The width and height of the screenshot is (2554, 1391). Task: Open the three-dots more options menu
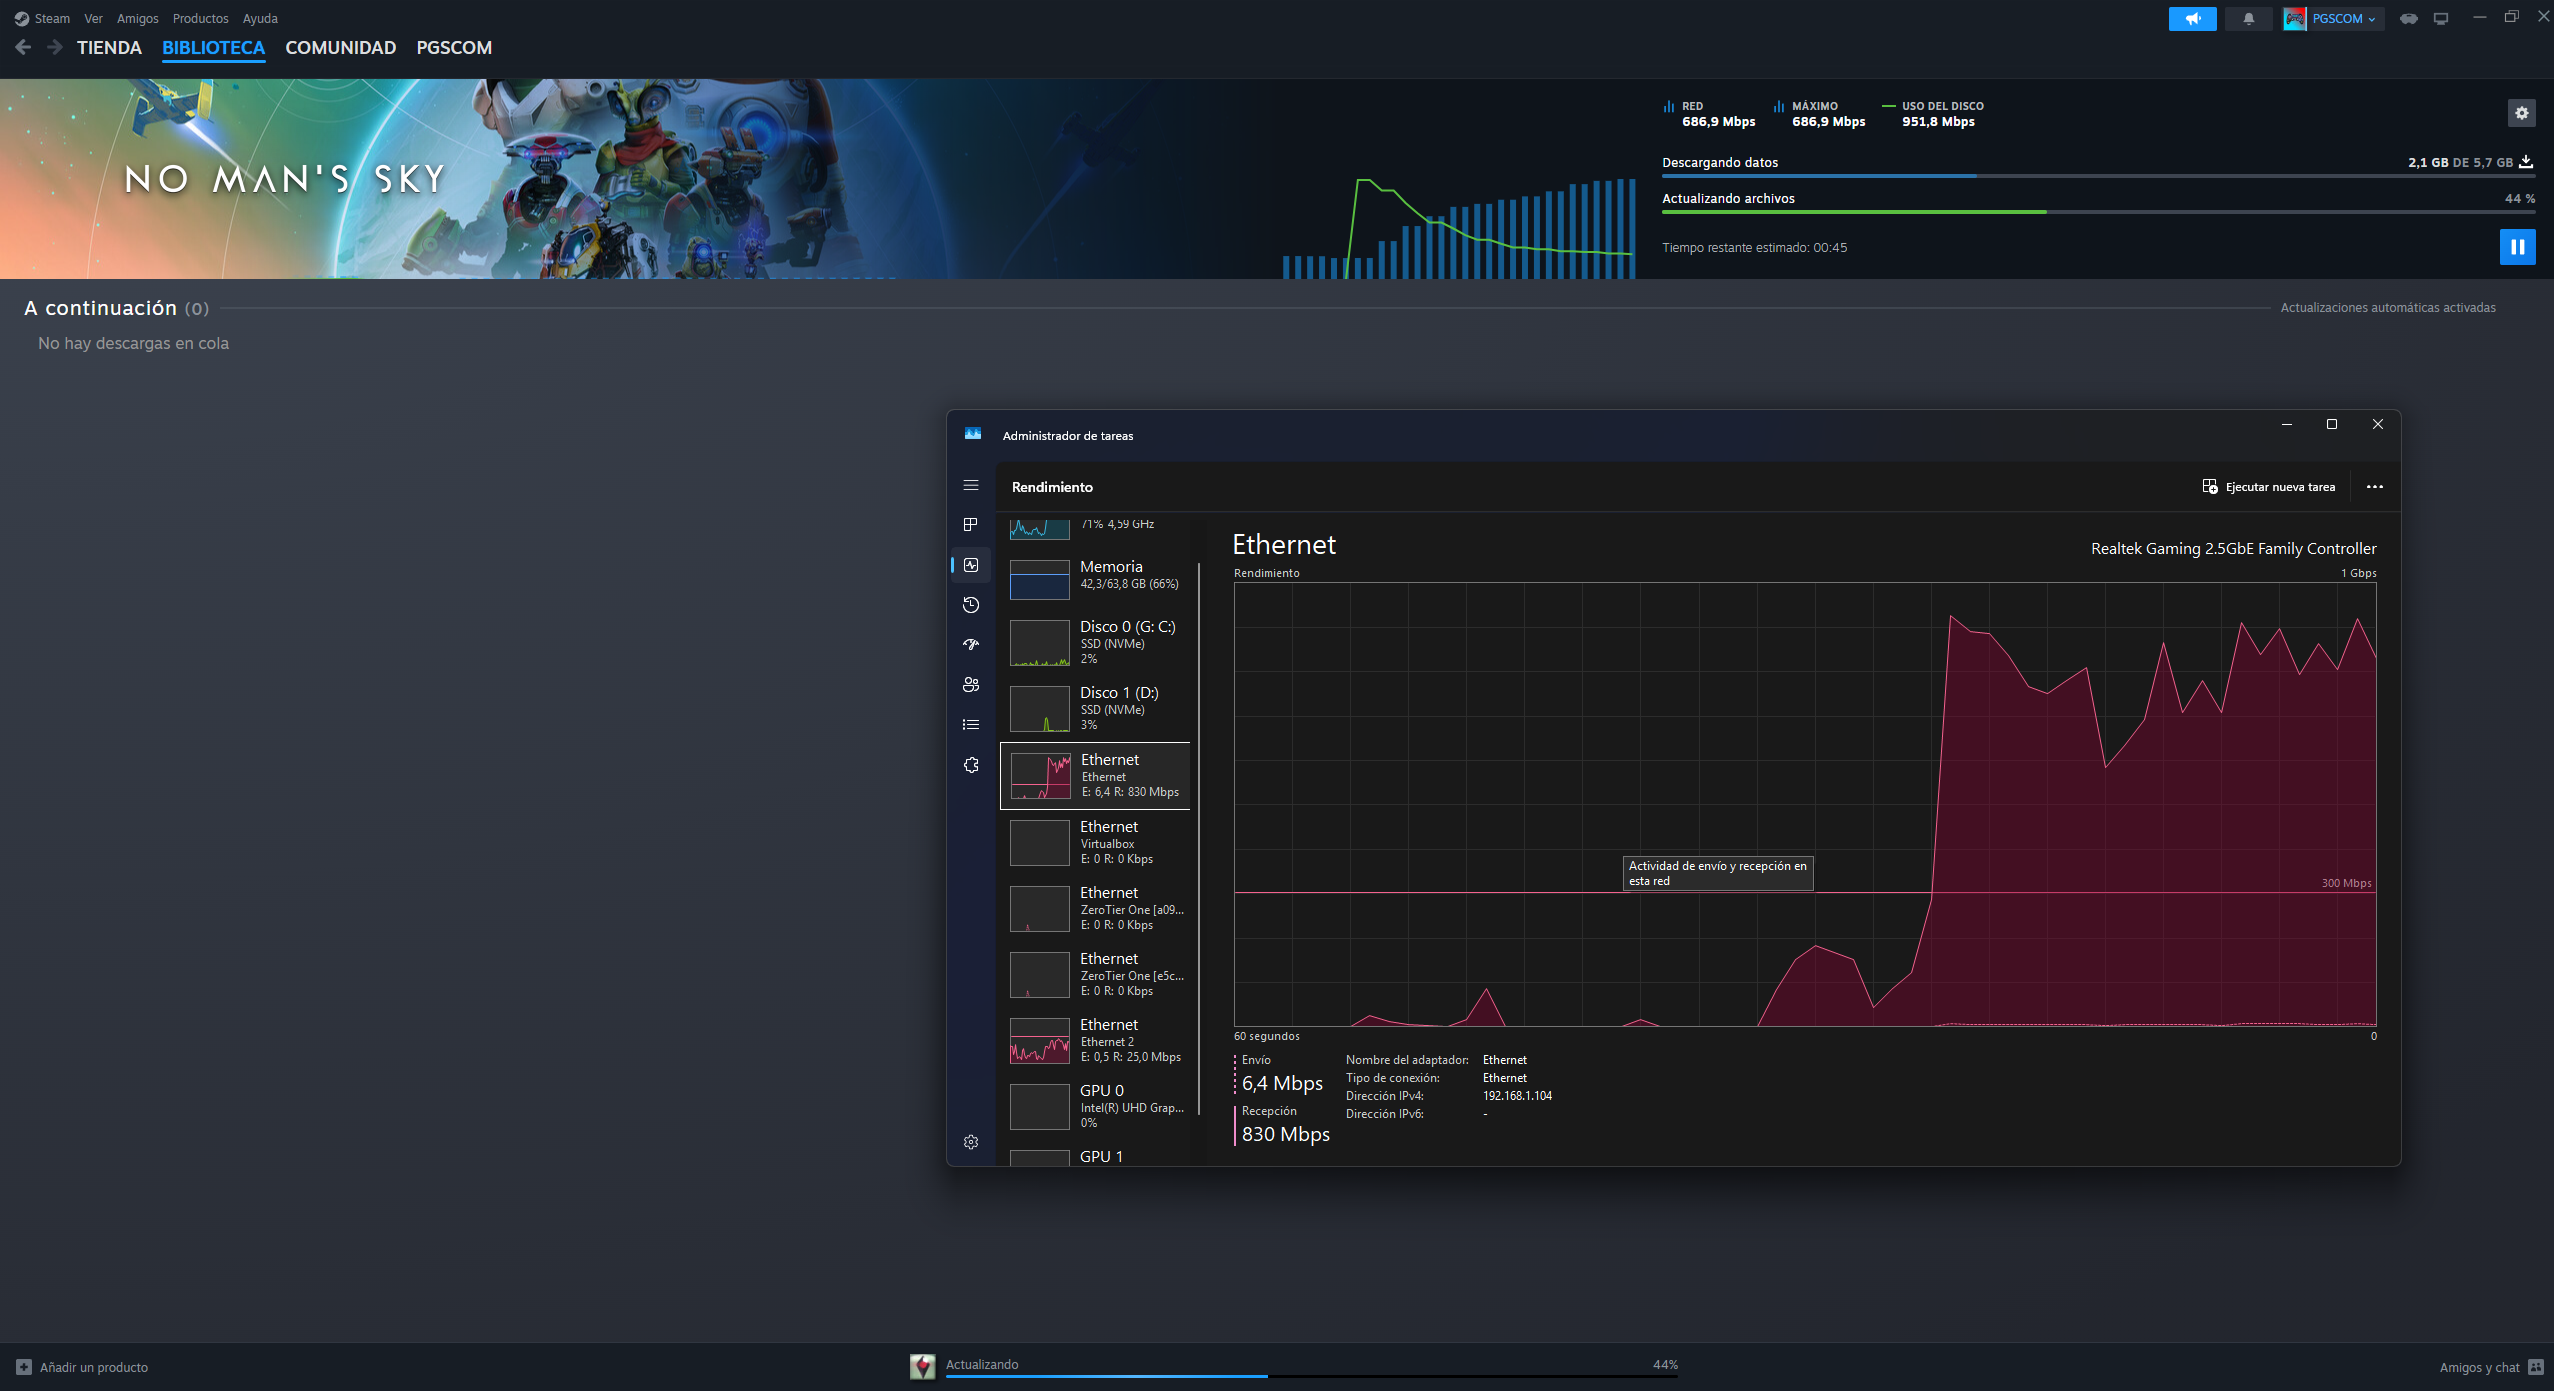2374,487
